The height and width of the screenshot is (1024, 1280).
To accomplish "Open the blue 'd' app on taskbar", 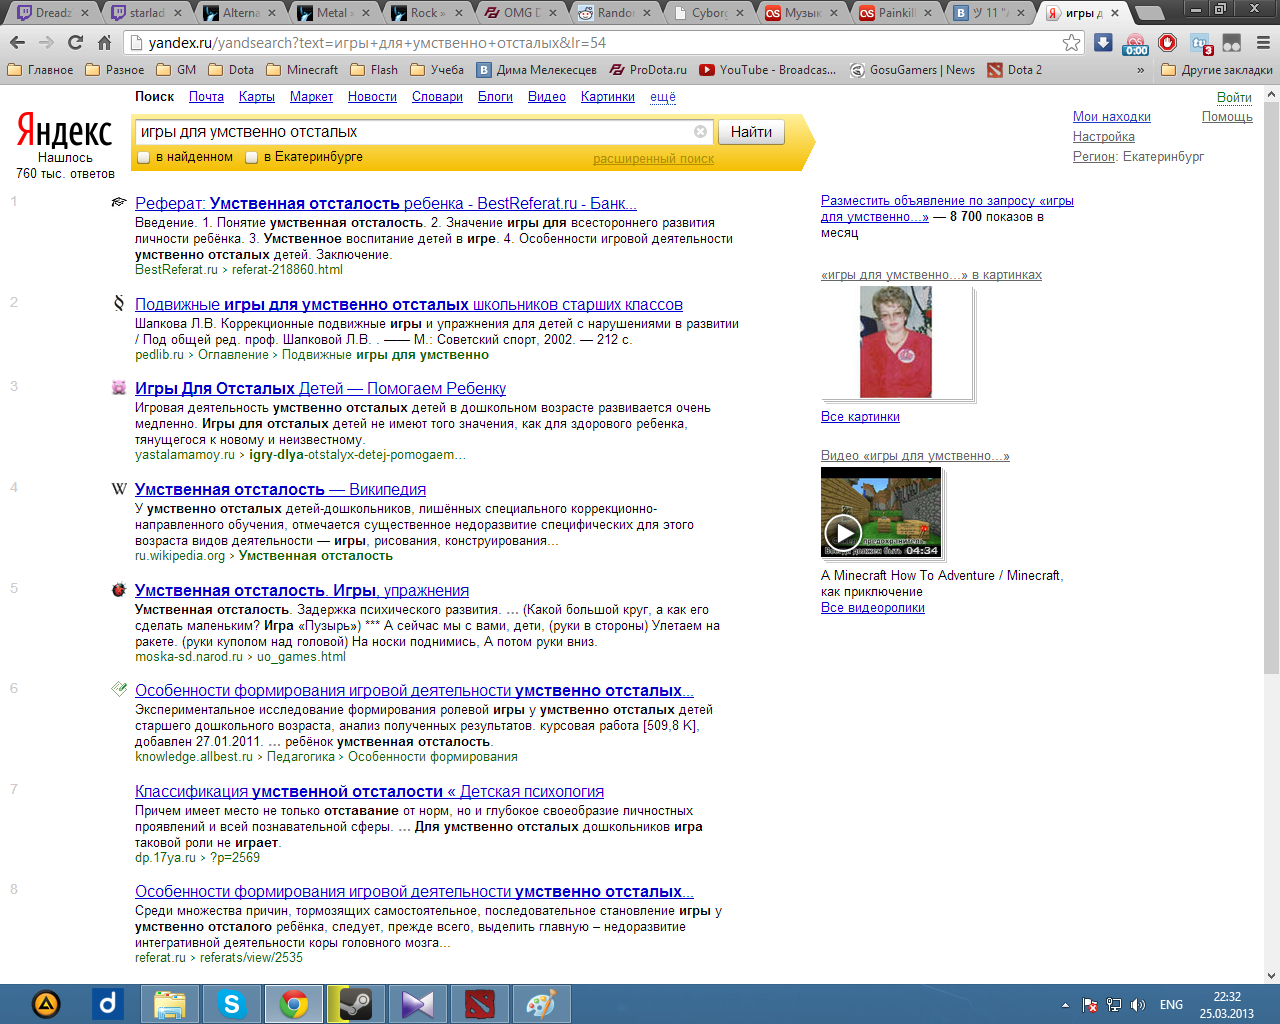I will [x=107, y=1004].
